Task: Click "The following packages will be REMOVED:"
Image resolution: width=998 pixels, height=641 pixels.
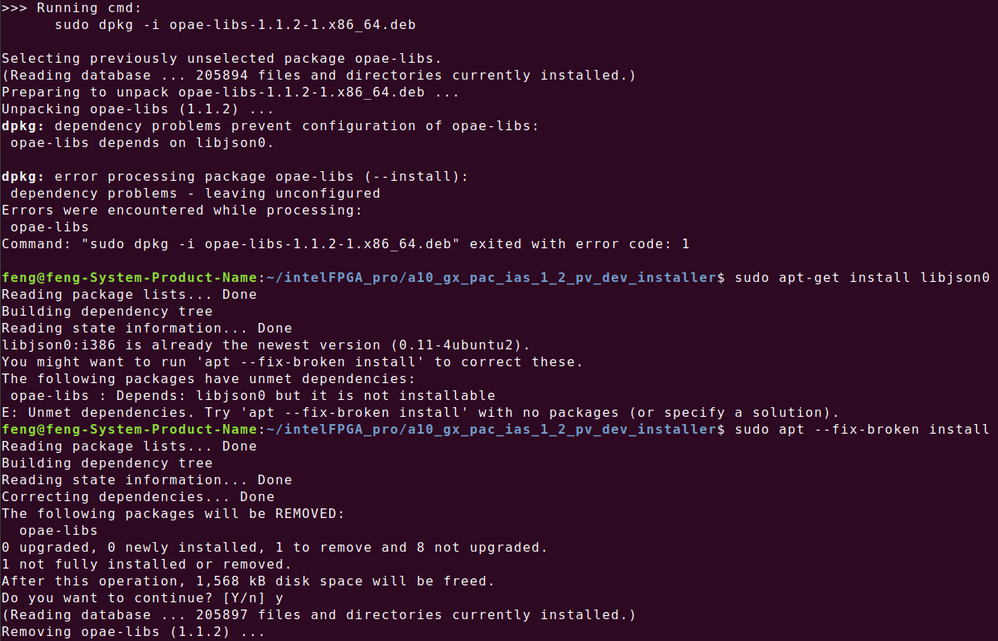Action: pos(173,513)
